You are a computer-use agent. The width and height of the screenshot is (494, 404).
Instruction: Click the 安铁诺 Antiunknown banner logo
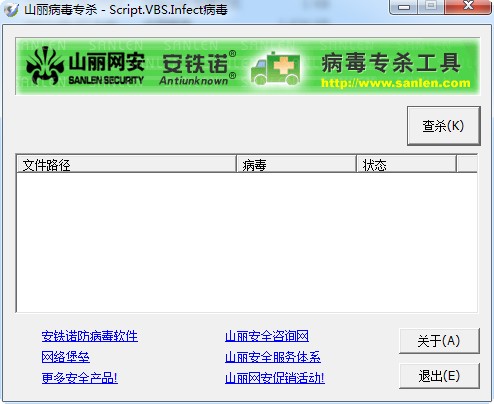pos(199,68)
